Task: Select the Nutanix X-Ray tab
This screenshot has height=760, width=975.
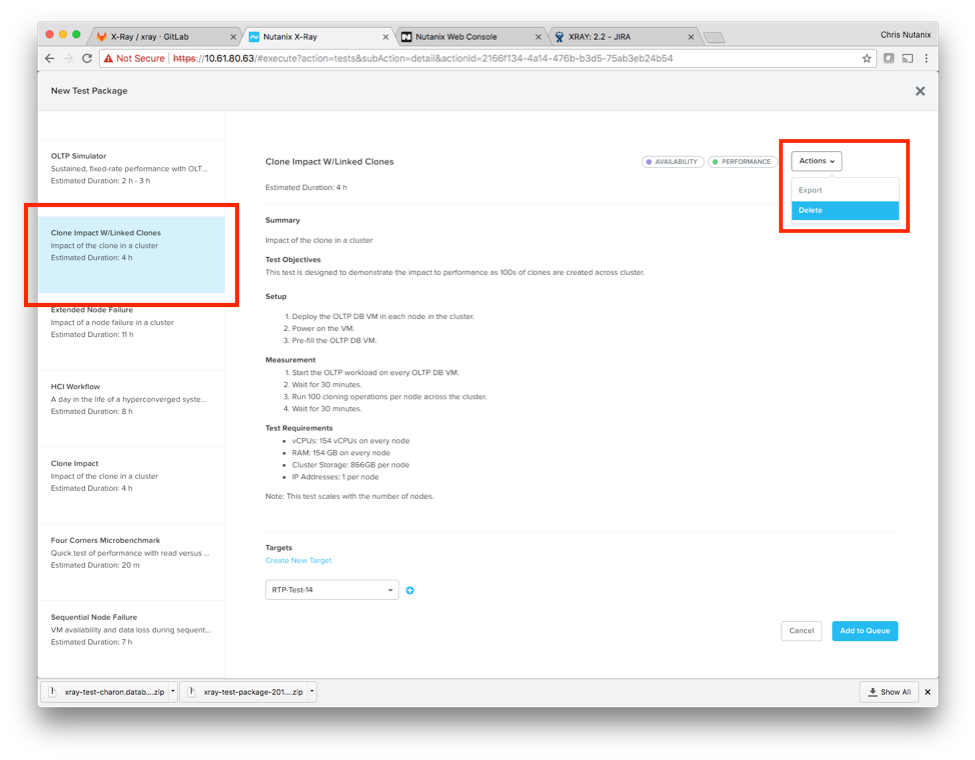Action: 317,37
